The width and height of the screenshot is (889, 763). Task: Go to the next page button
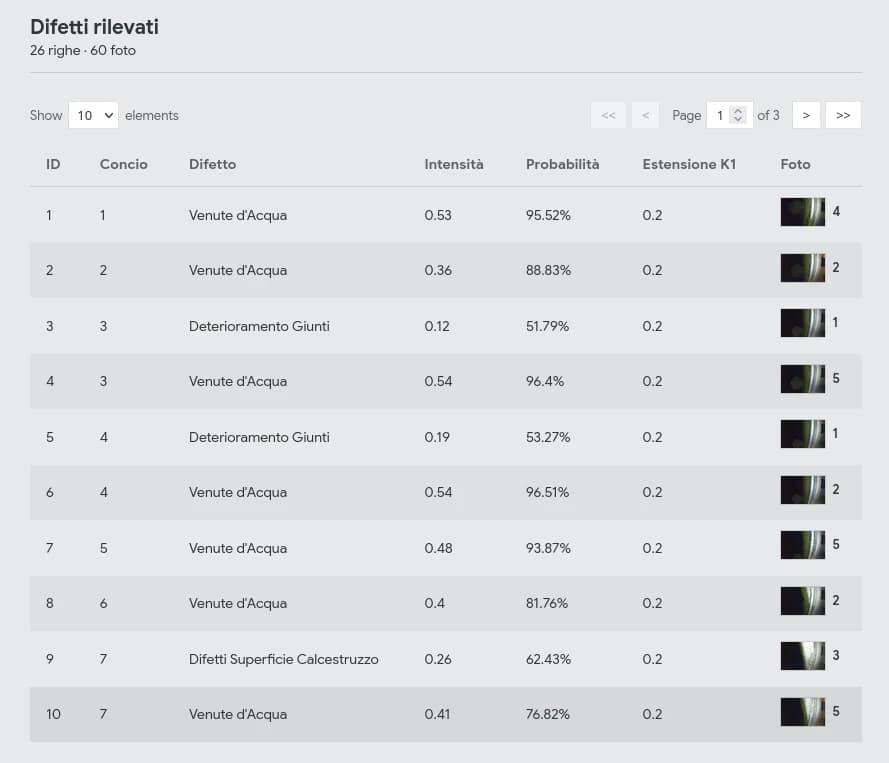(806, 115)
